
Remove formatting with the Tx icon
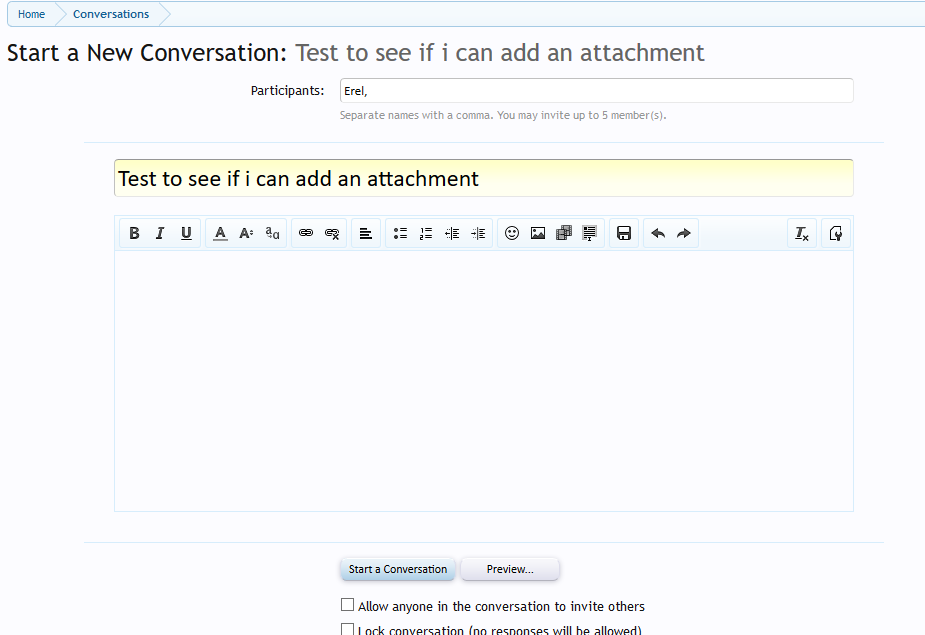pyautogui.click(x=801, y=233)
